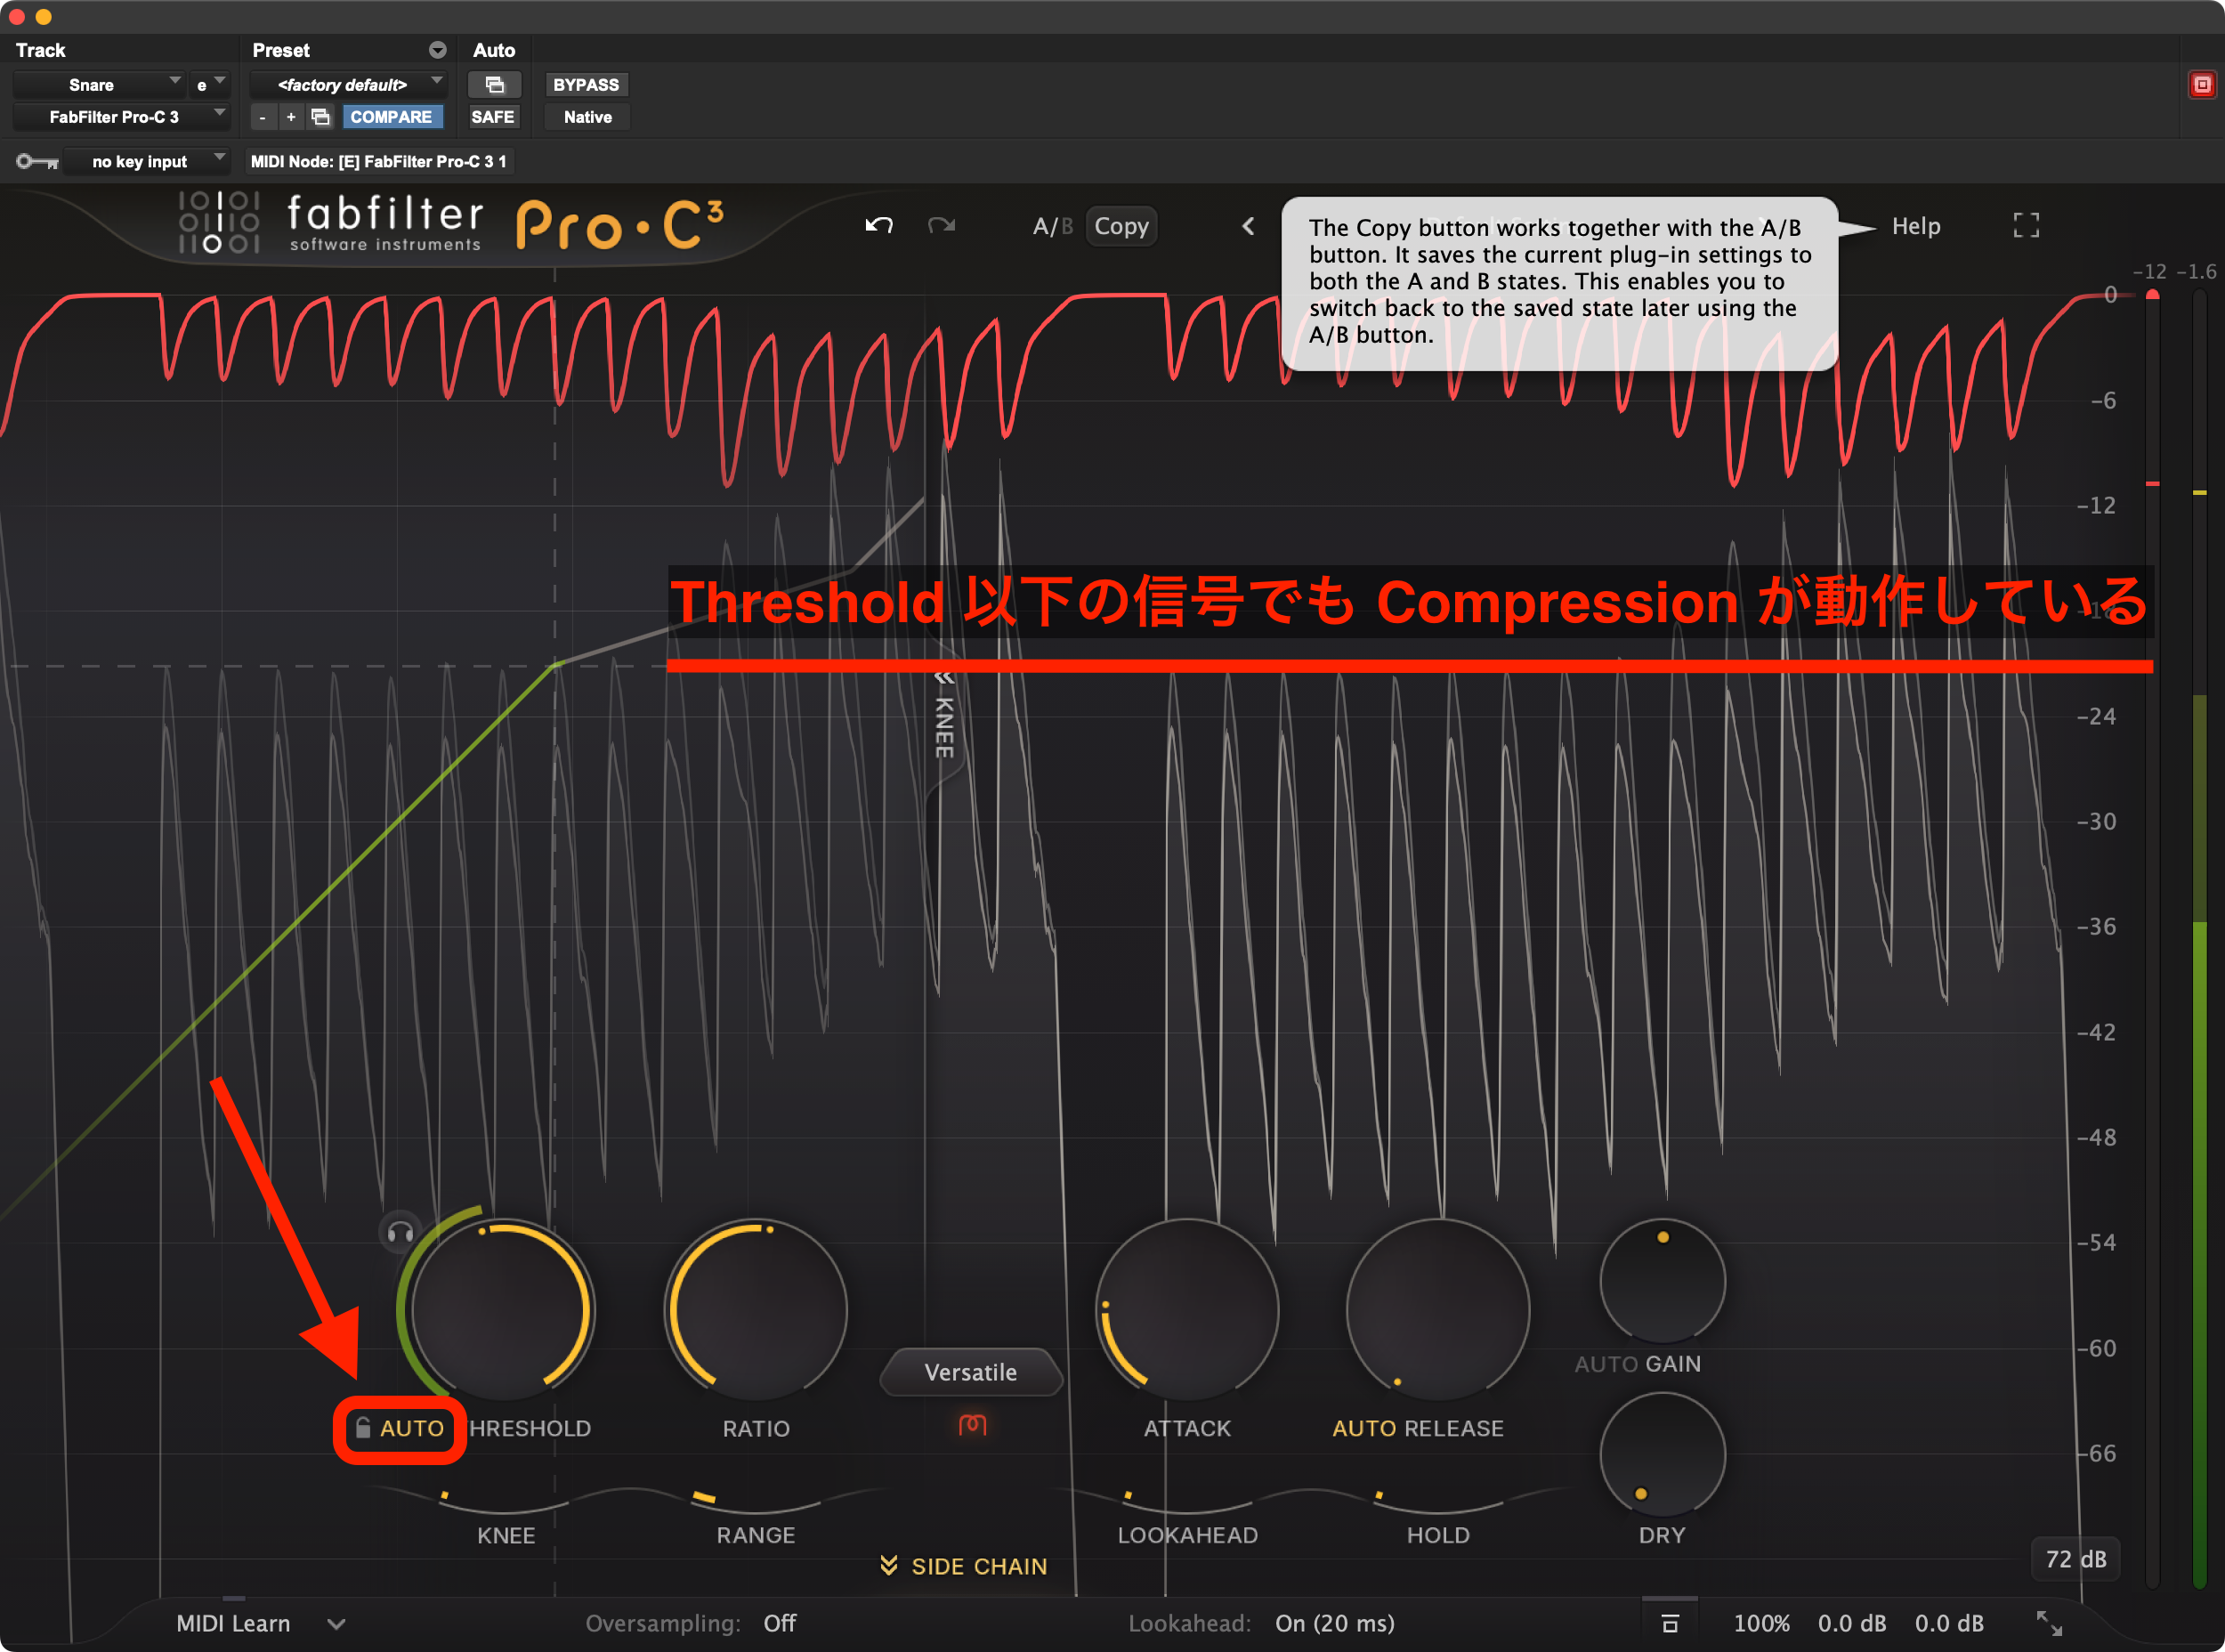The image size is (2225, 1652).
Task: Click the Copy button
Action: pyautogui.click(x=1121, y=226)
